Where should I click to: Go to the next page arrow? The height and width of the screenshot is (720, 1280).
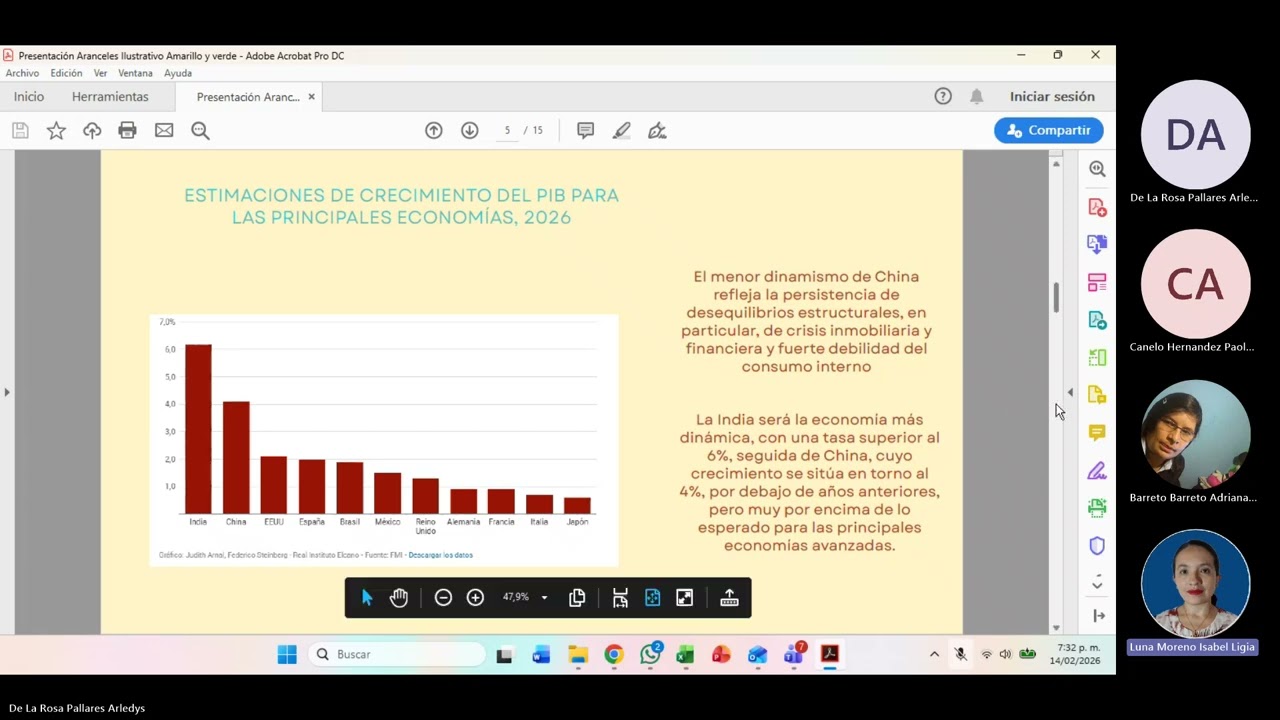(470, 130)
